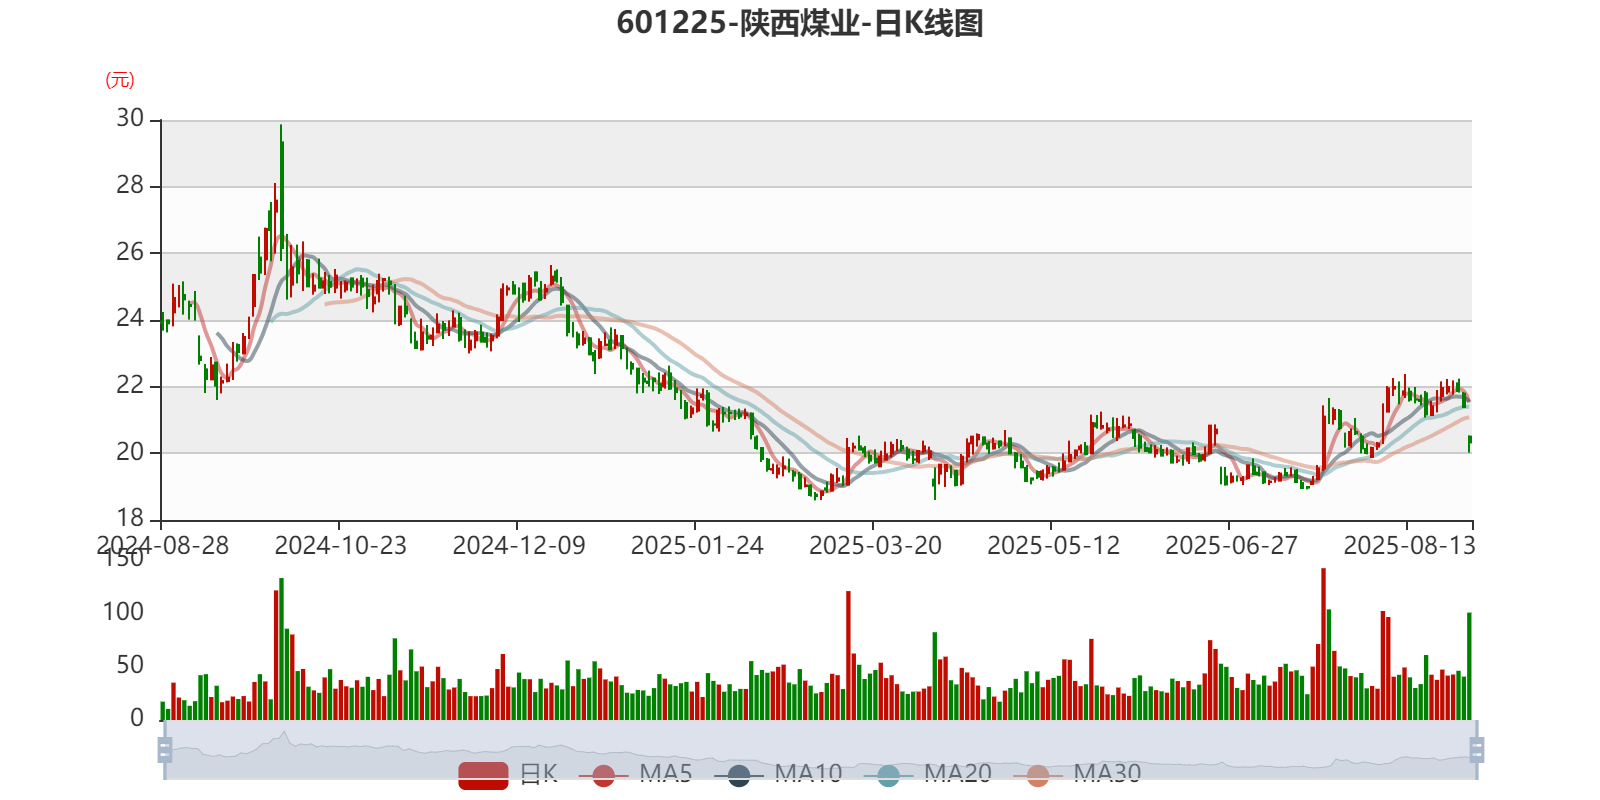Click the volume axis label 100
This screenshot has width=1600, height=800.
[124, 611]
